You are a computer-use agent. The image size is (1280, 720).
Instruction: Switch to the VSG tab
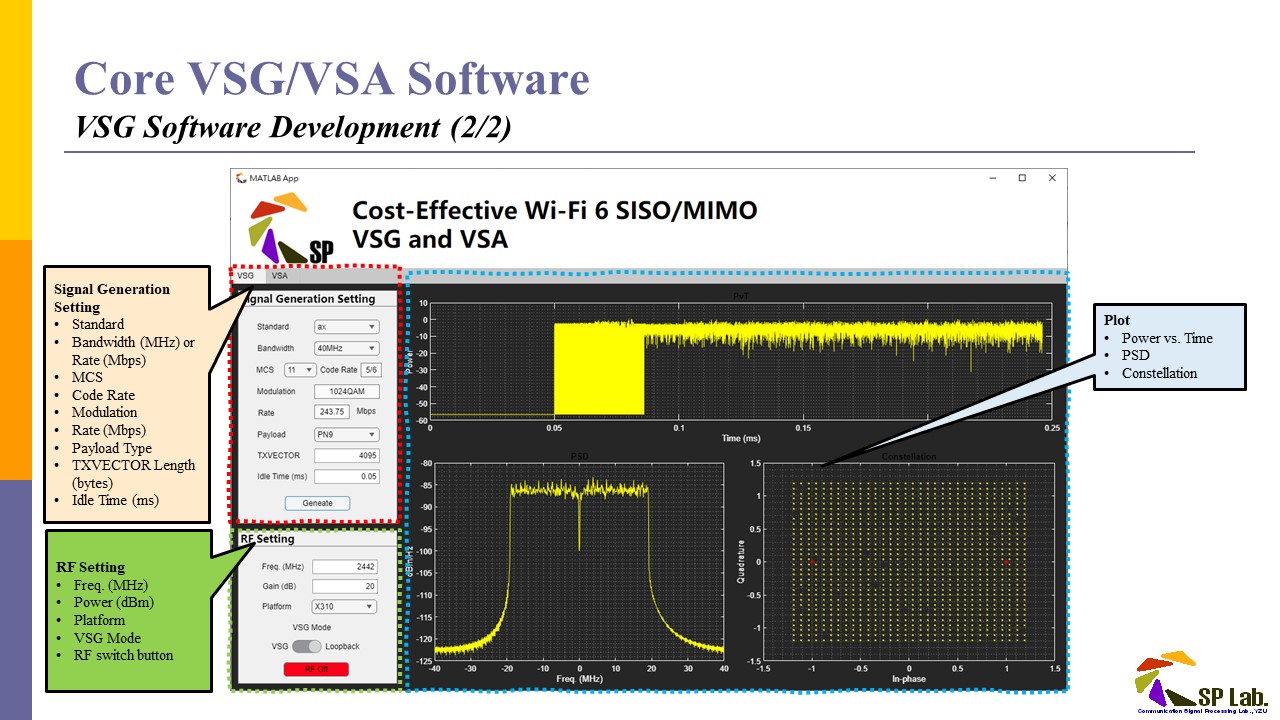pyautogui.click(x=246, y=275)
